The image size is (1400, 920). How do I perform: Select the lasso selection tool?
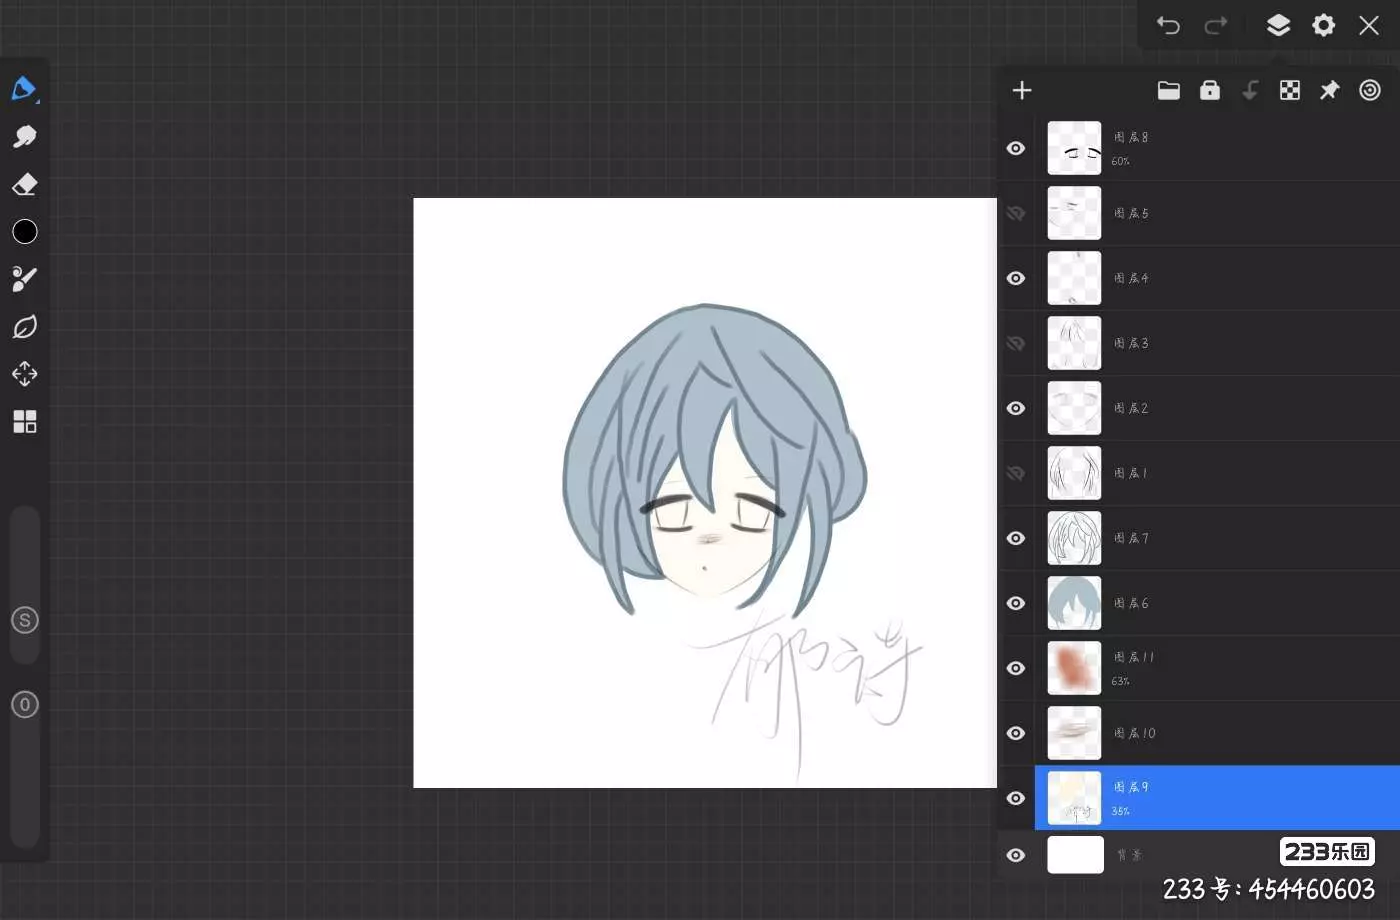pyautogui.click(x=24, y=327)
